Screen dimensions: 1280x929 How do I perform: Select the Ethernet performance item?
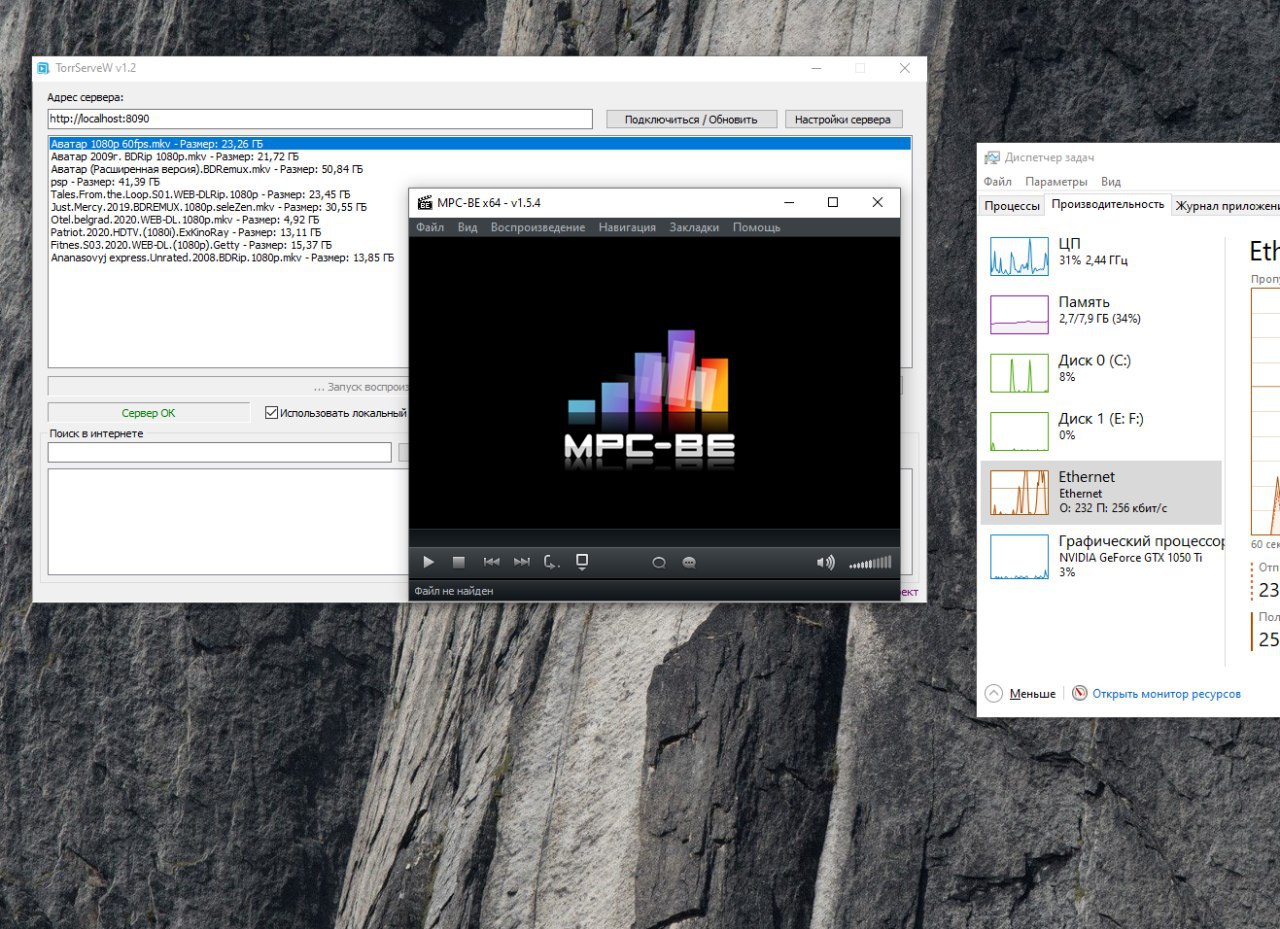[x=1101, y=492]
